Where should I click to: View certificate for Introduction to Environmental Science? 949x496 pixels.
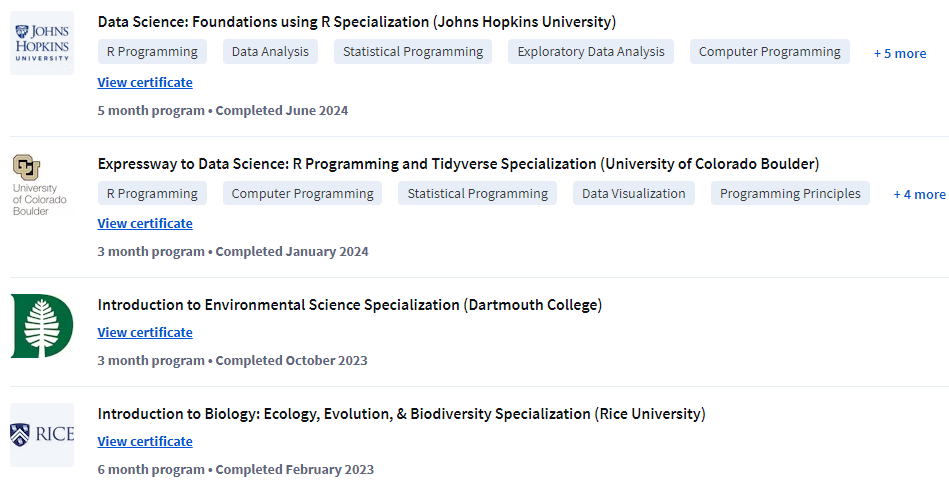[145, 332]
